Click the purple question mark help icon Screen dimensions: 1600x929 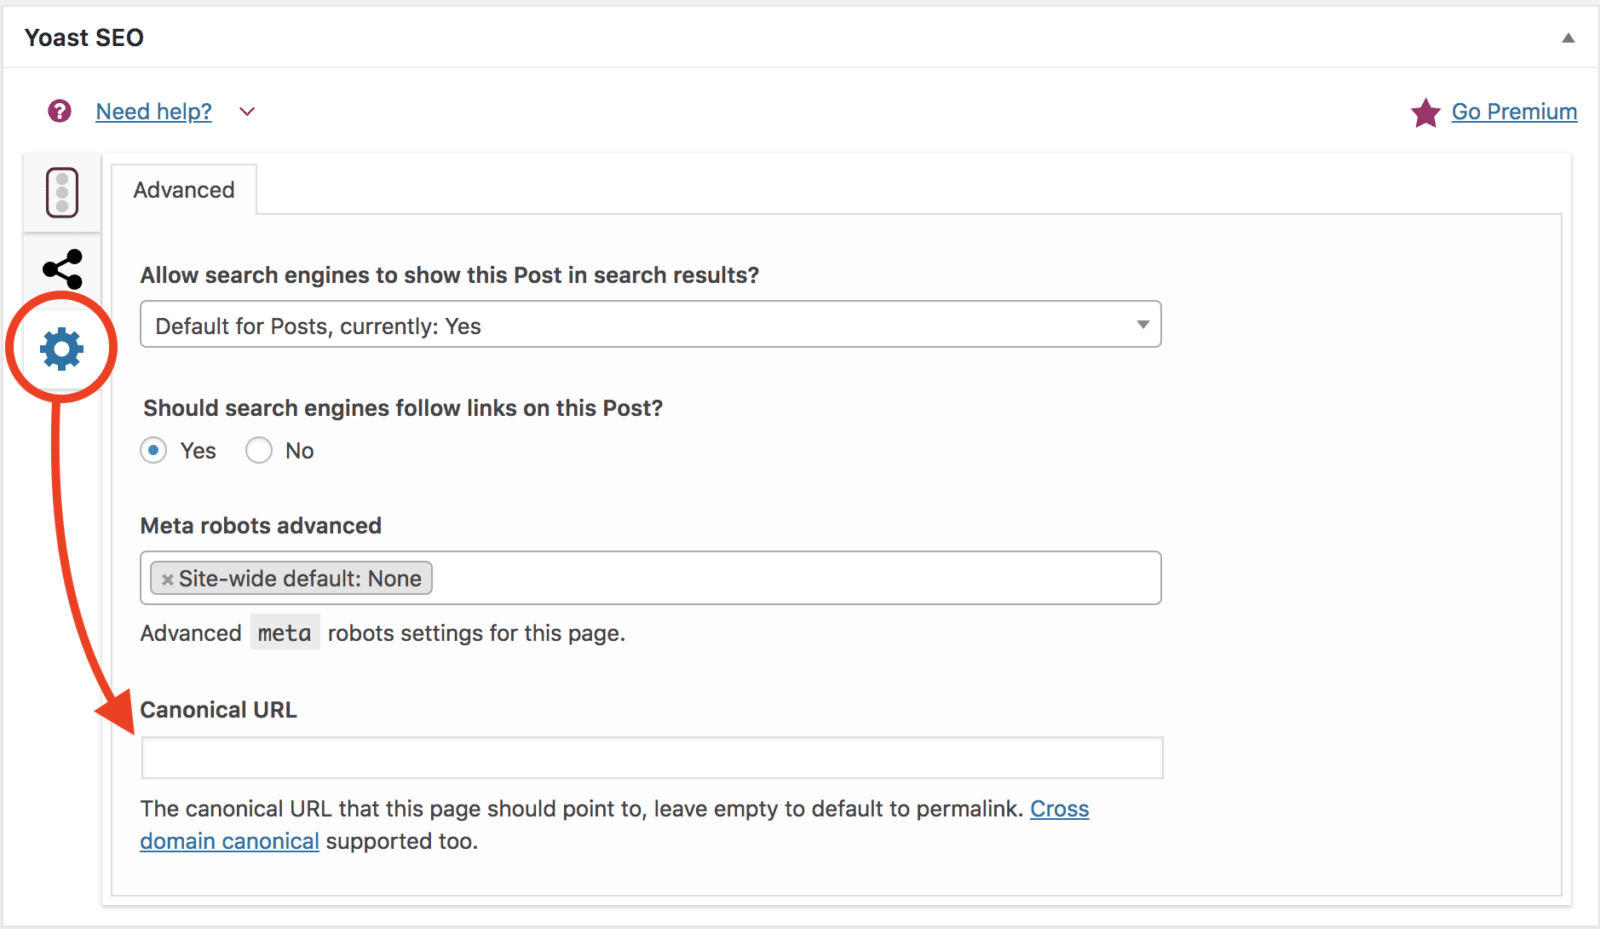point(60,111)
